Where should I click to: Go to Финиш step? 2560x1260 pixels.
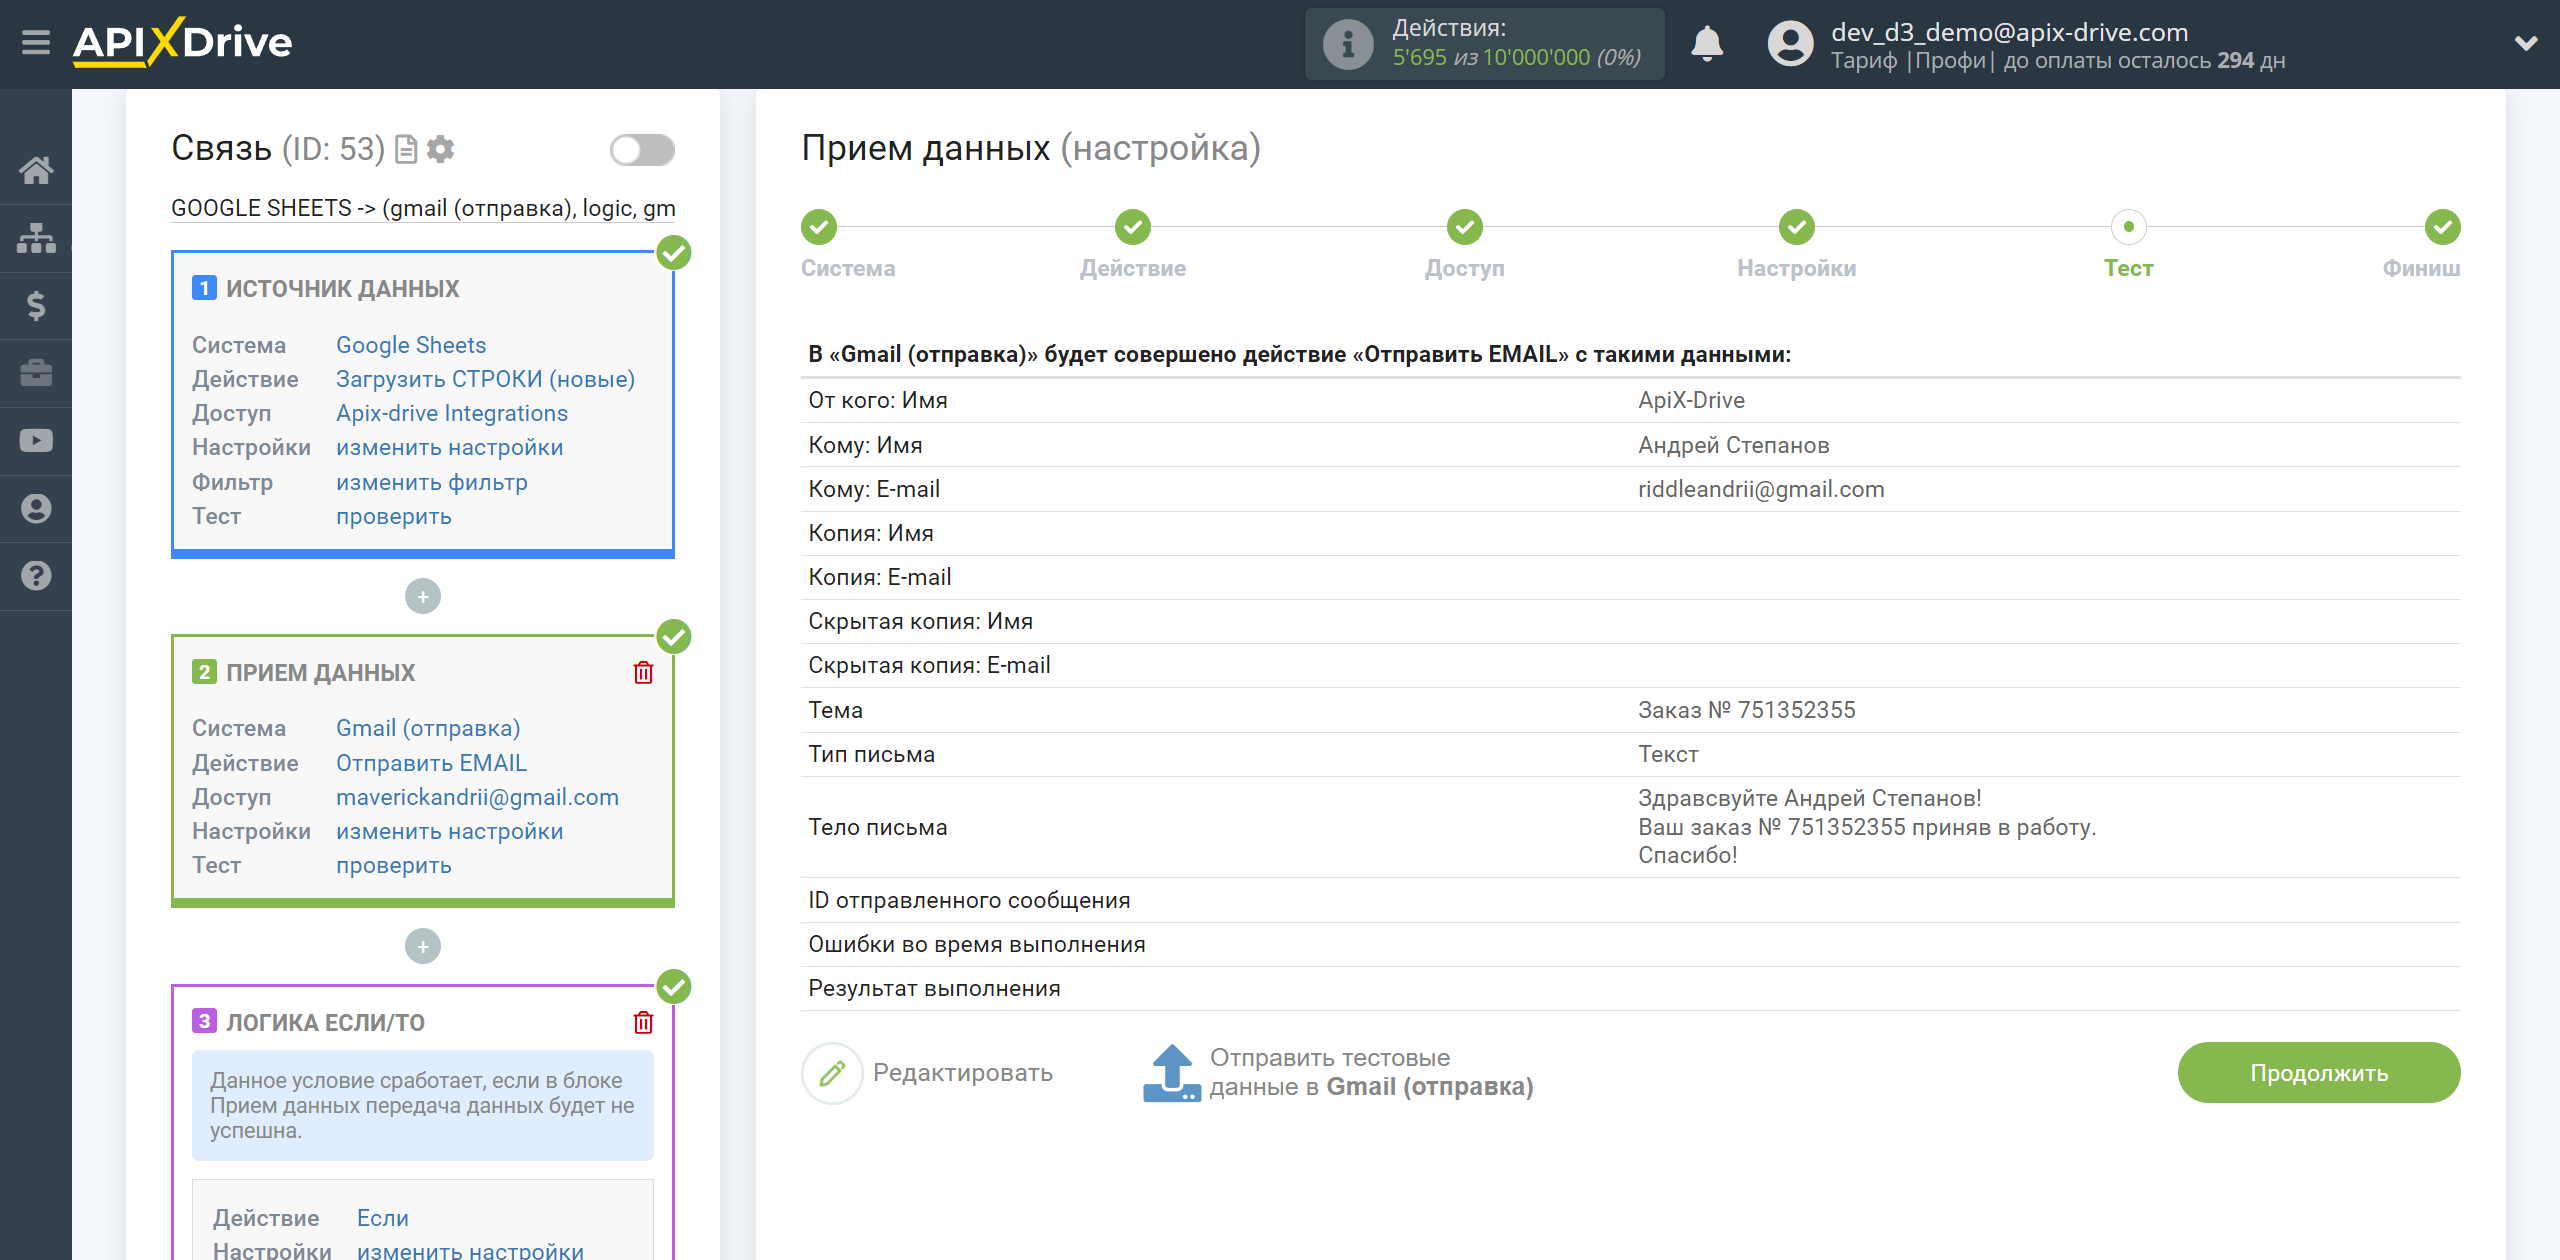[2443, 227]
